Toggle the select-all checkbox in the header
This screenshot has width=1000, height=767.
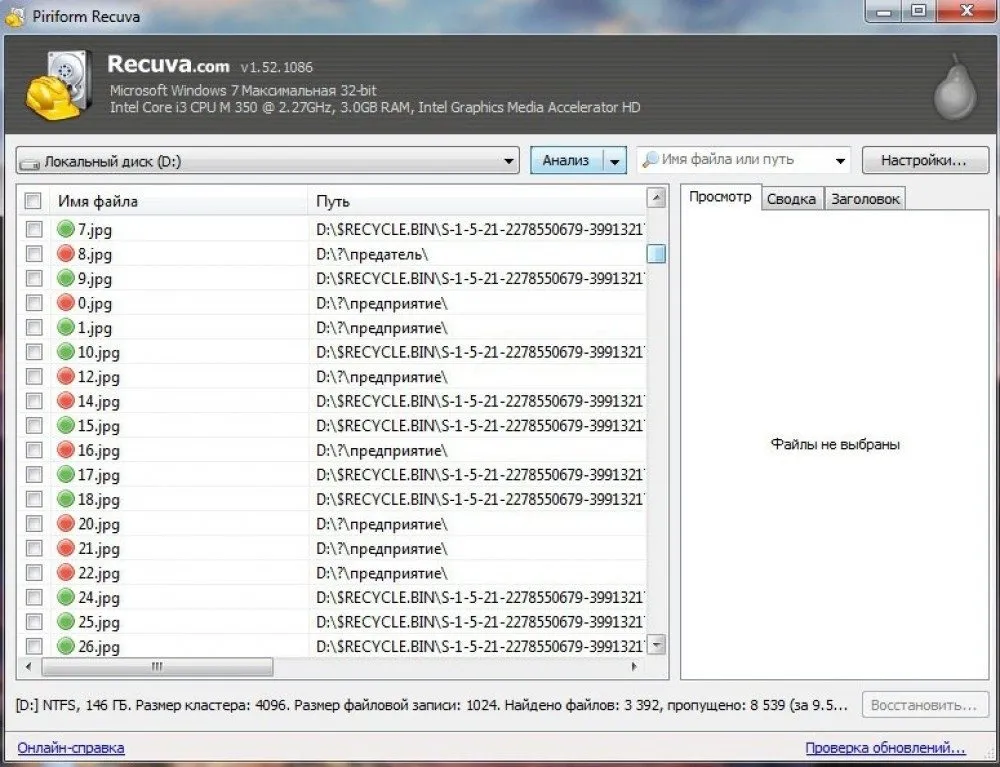(33, 201)
